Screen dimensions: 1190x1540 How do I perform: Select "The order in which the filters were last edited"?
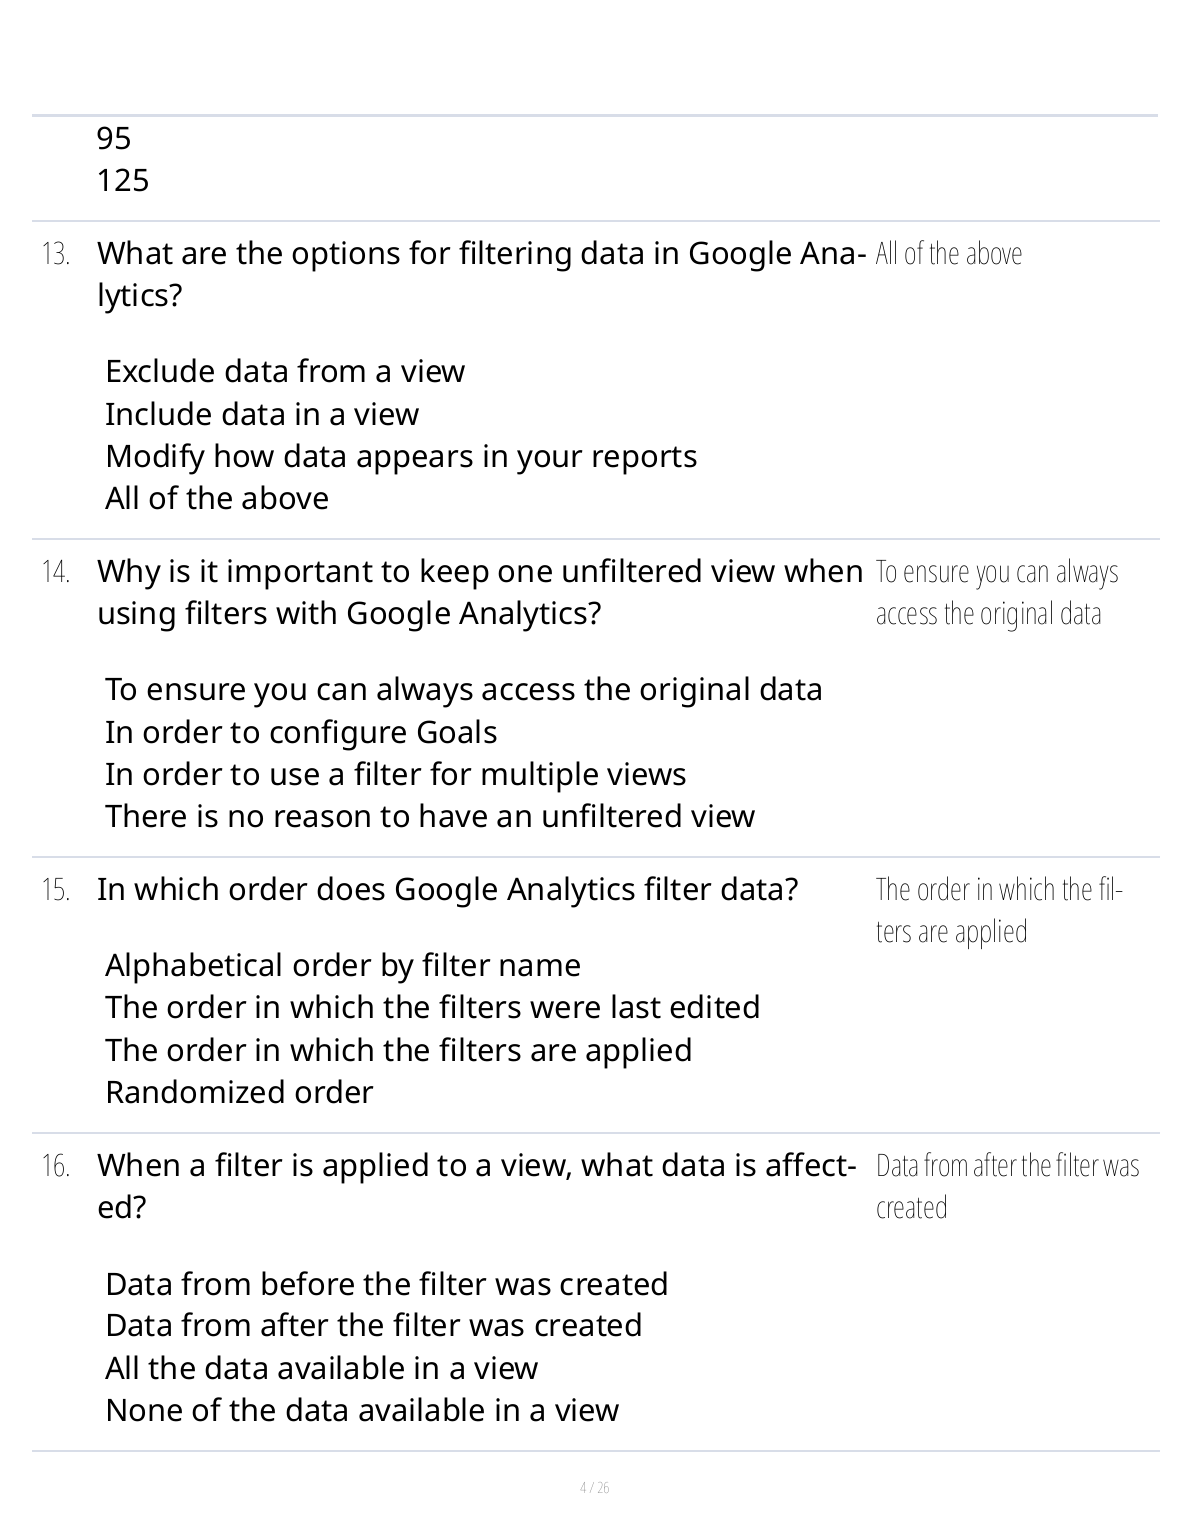click(x=433, y=1007)
